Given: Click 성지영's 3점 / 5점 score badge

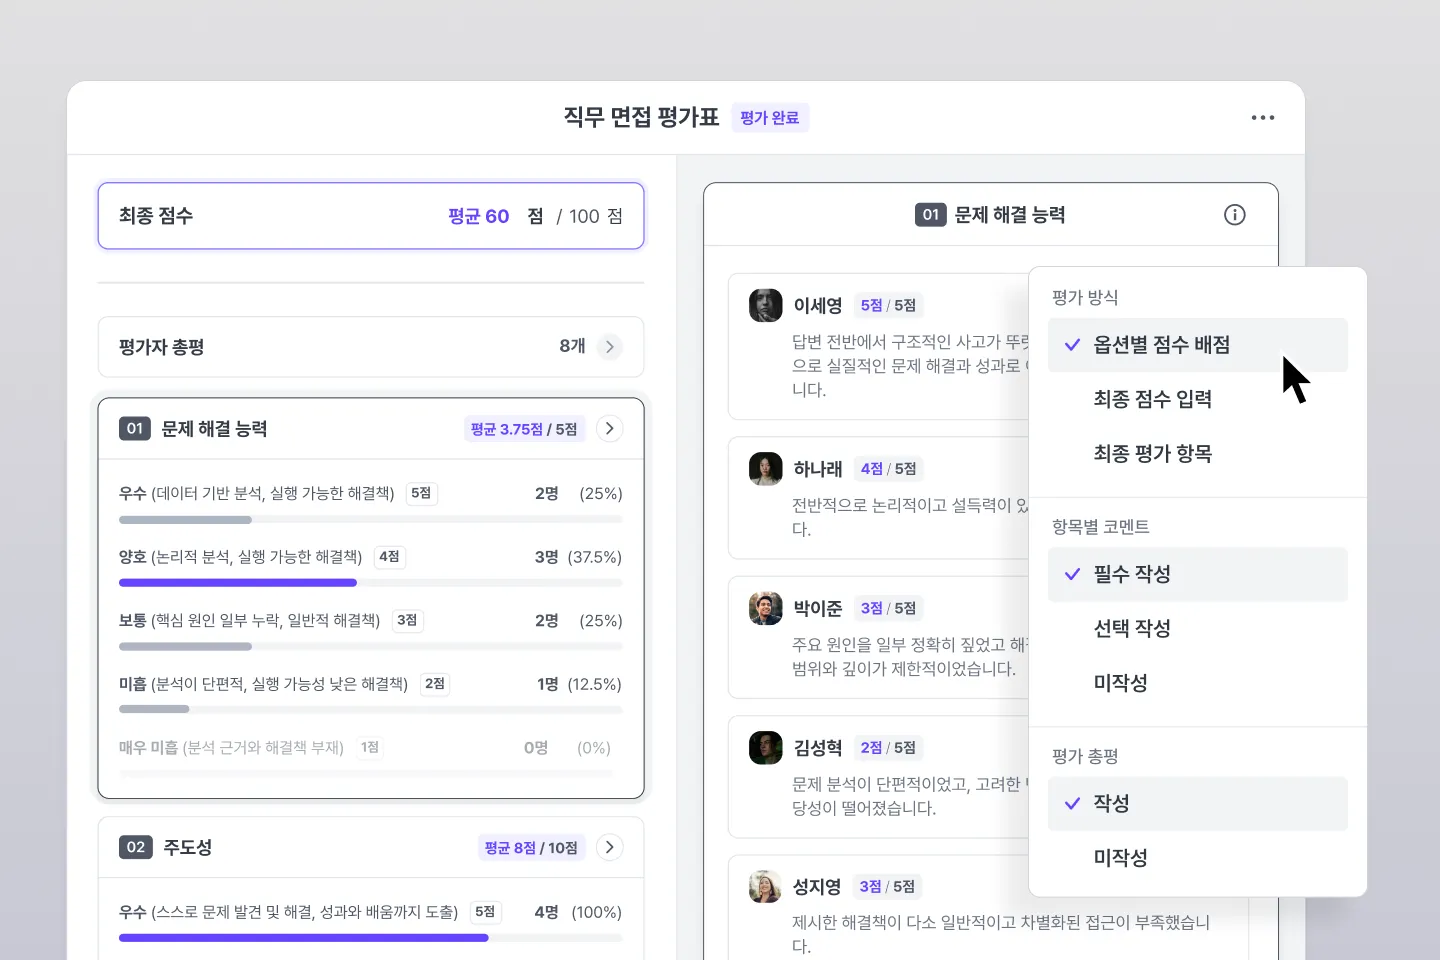Looking at the screenshot, I should coord(888,886).
